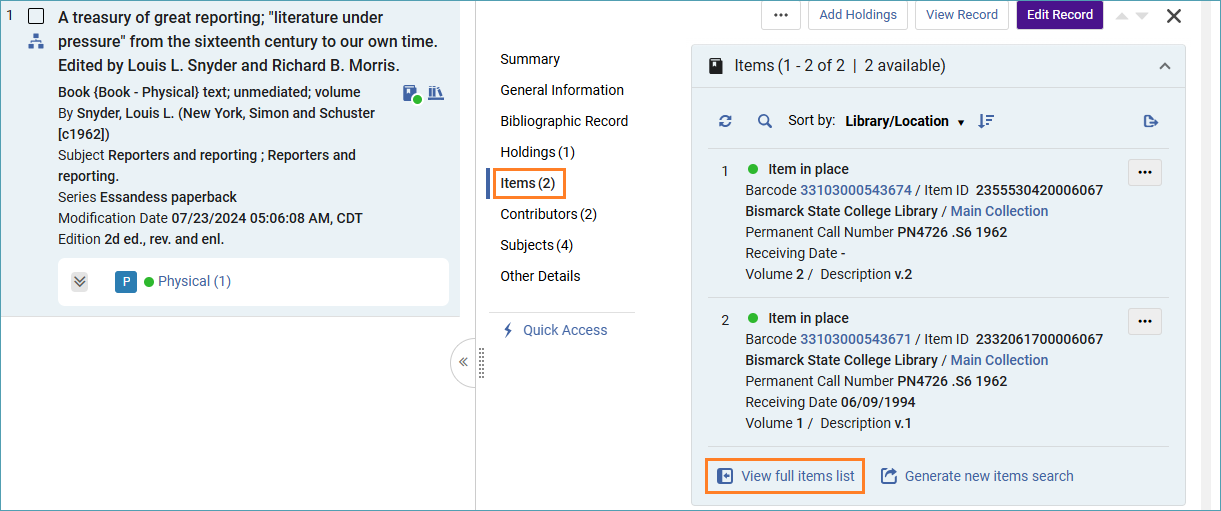Open the top ellipsis more actions button
This screenshot has width=1221, height=511.
coord(781,15)
